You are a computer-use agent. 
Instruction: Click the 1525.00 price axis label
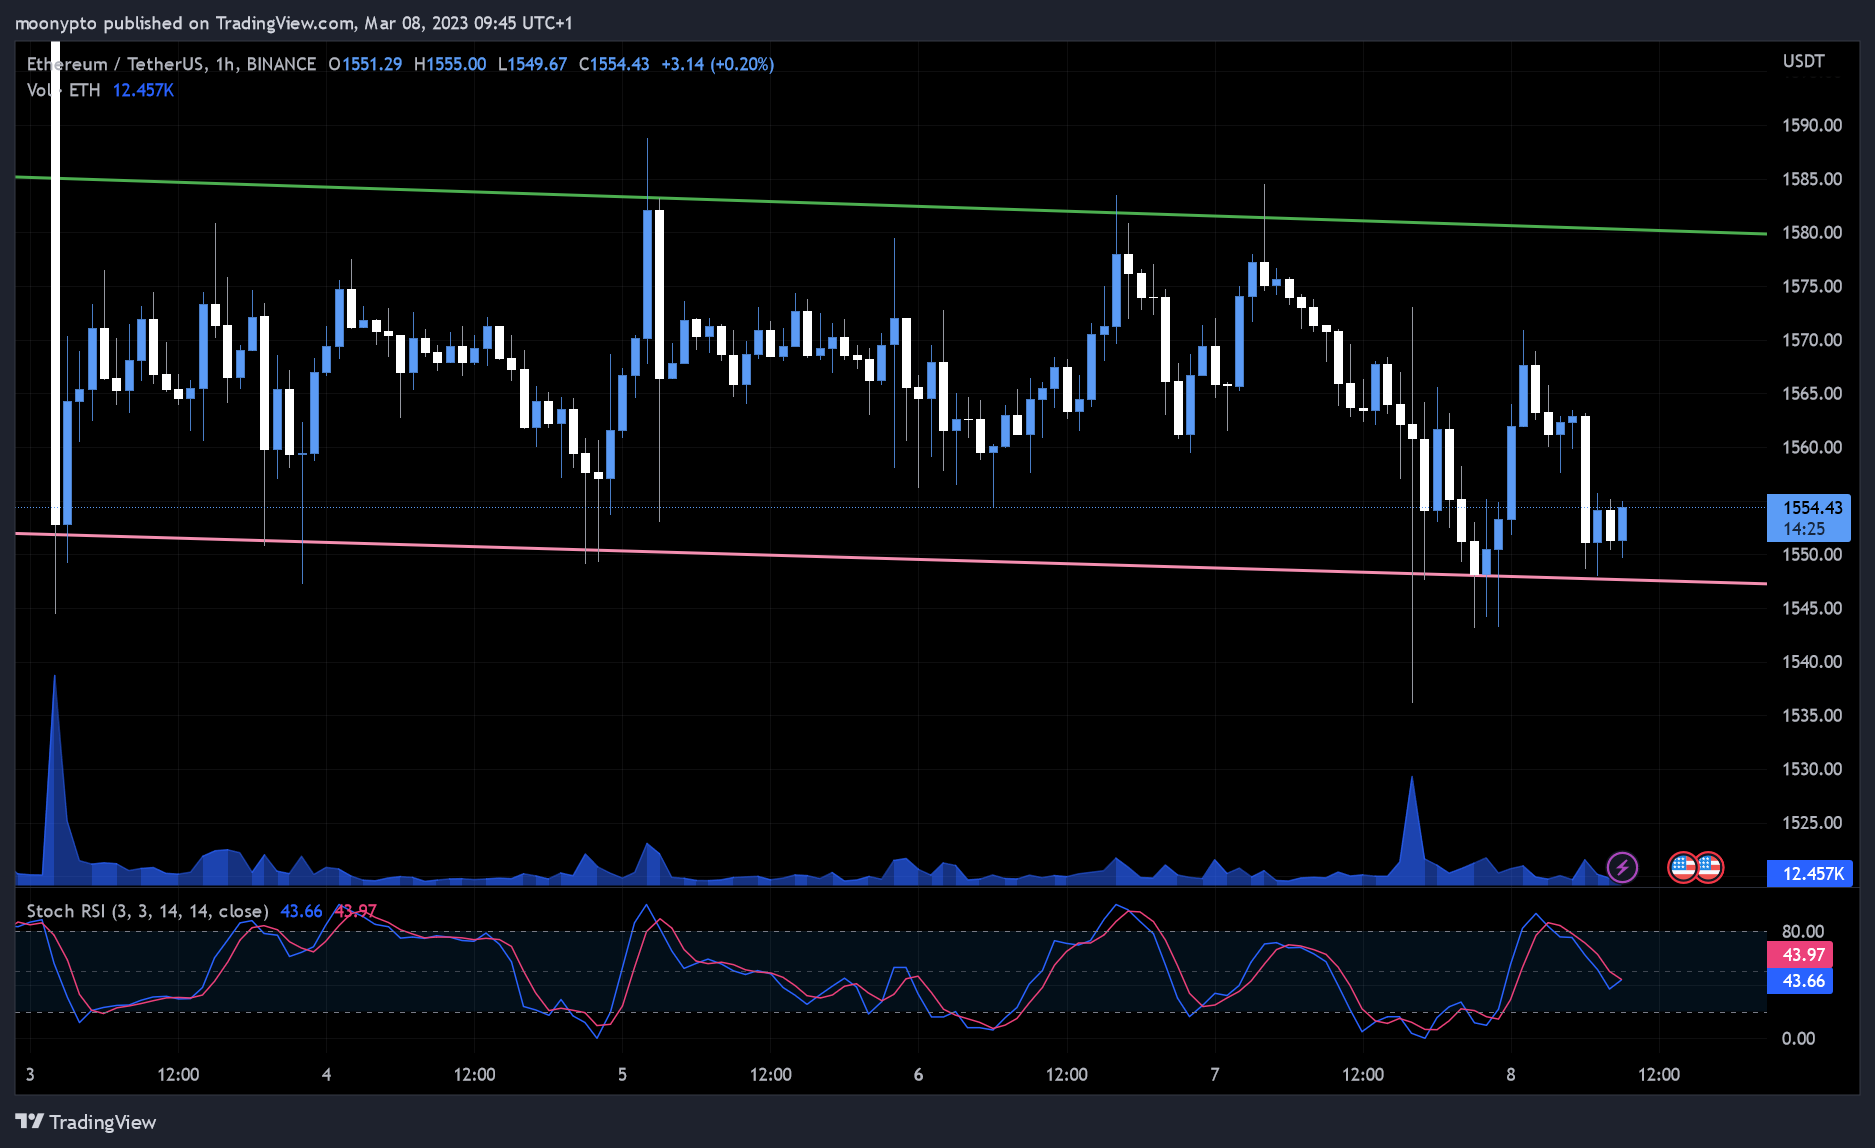(1811, 823)
